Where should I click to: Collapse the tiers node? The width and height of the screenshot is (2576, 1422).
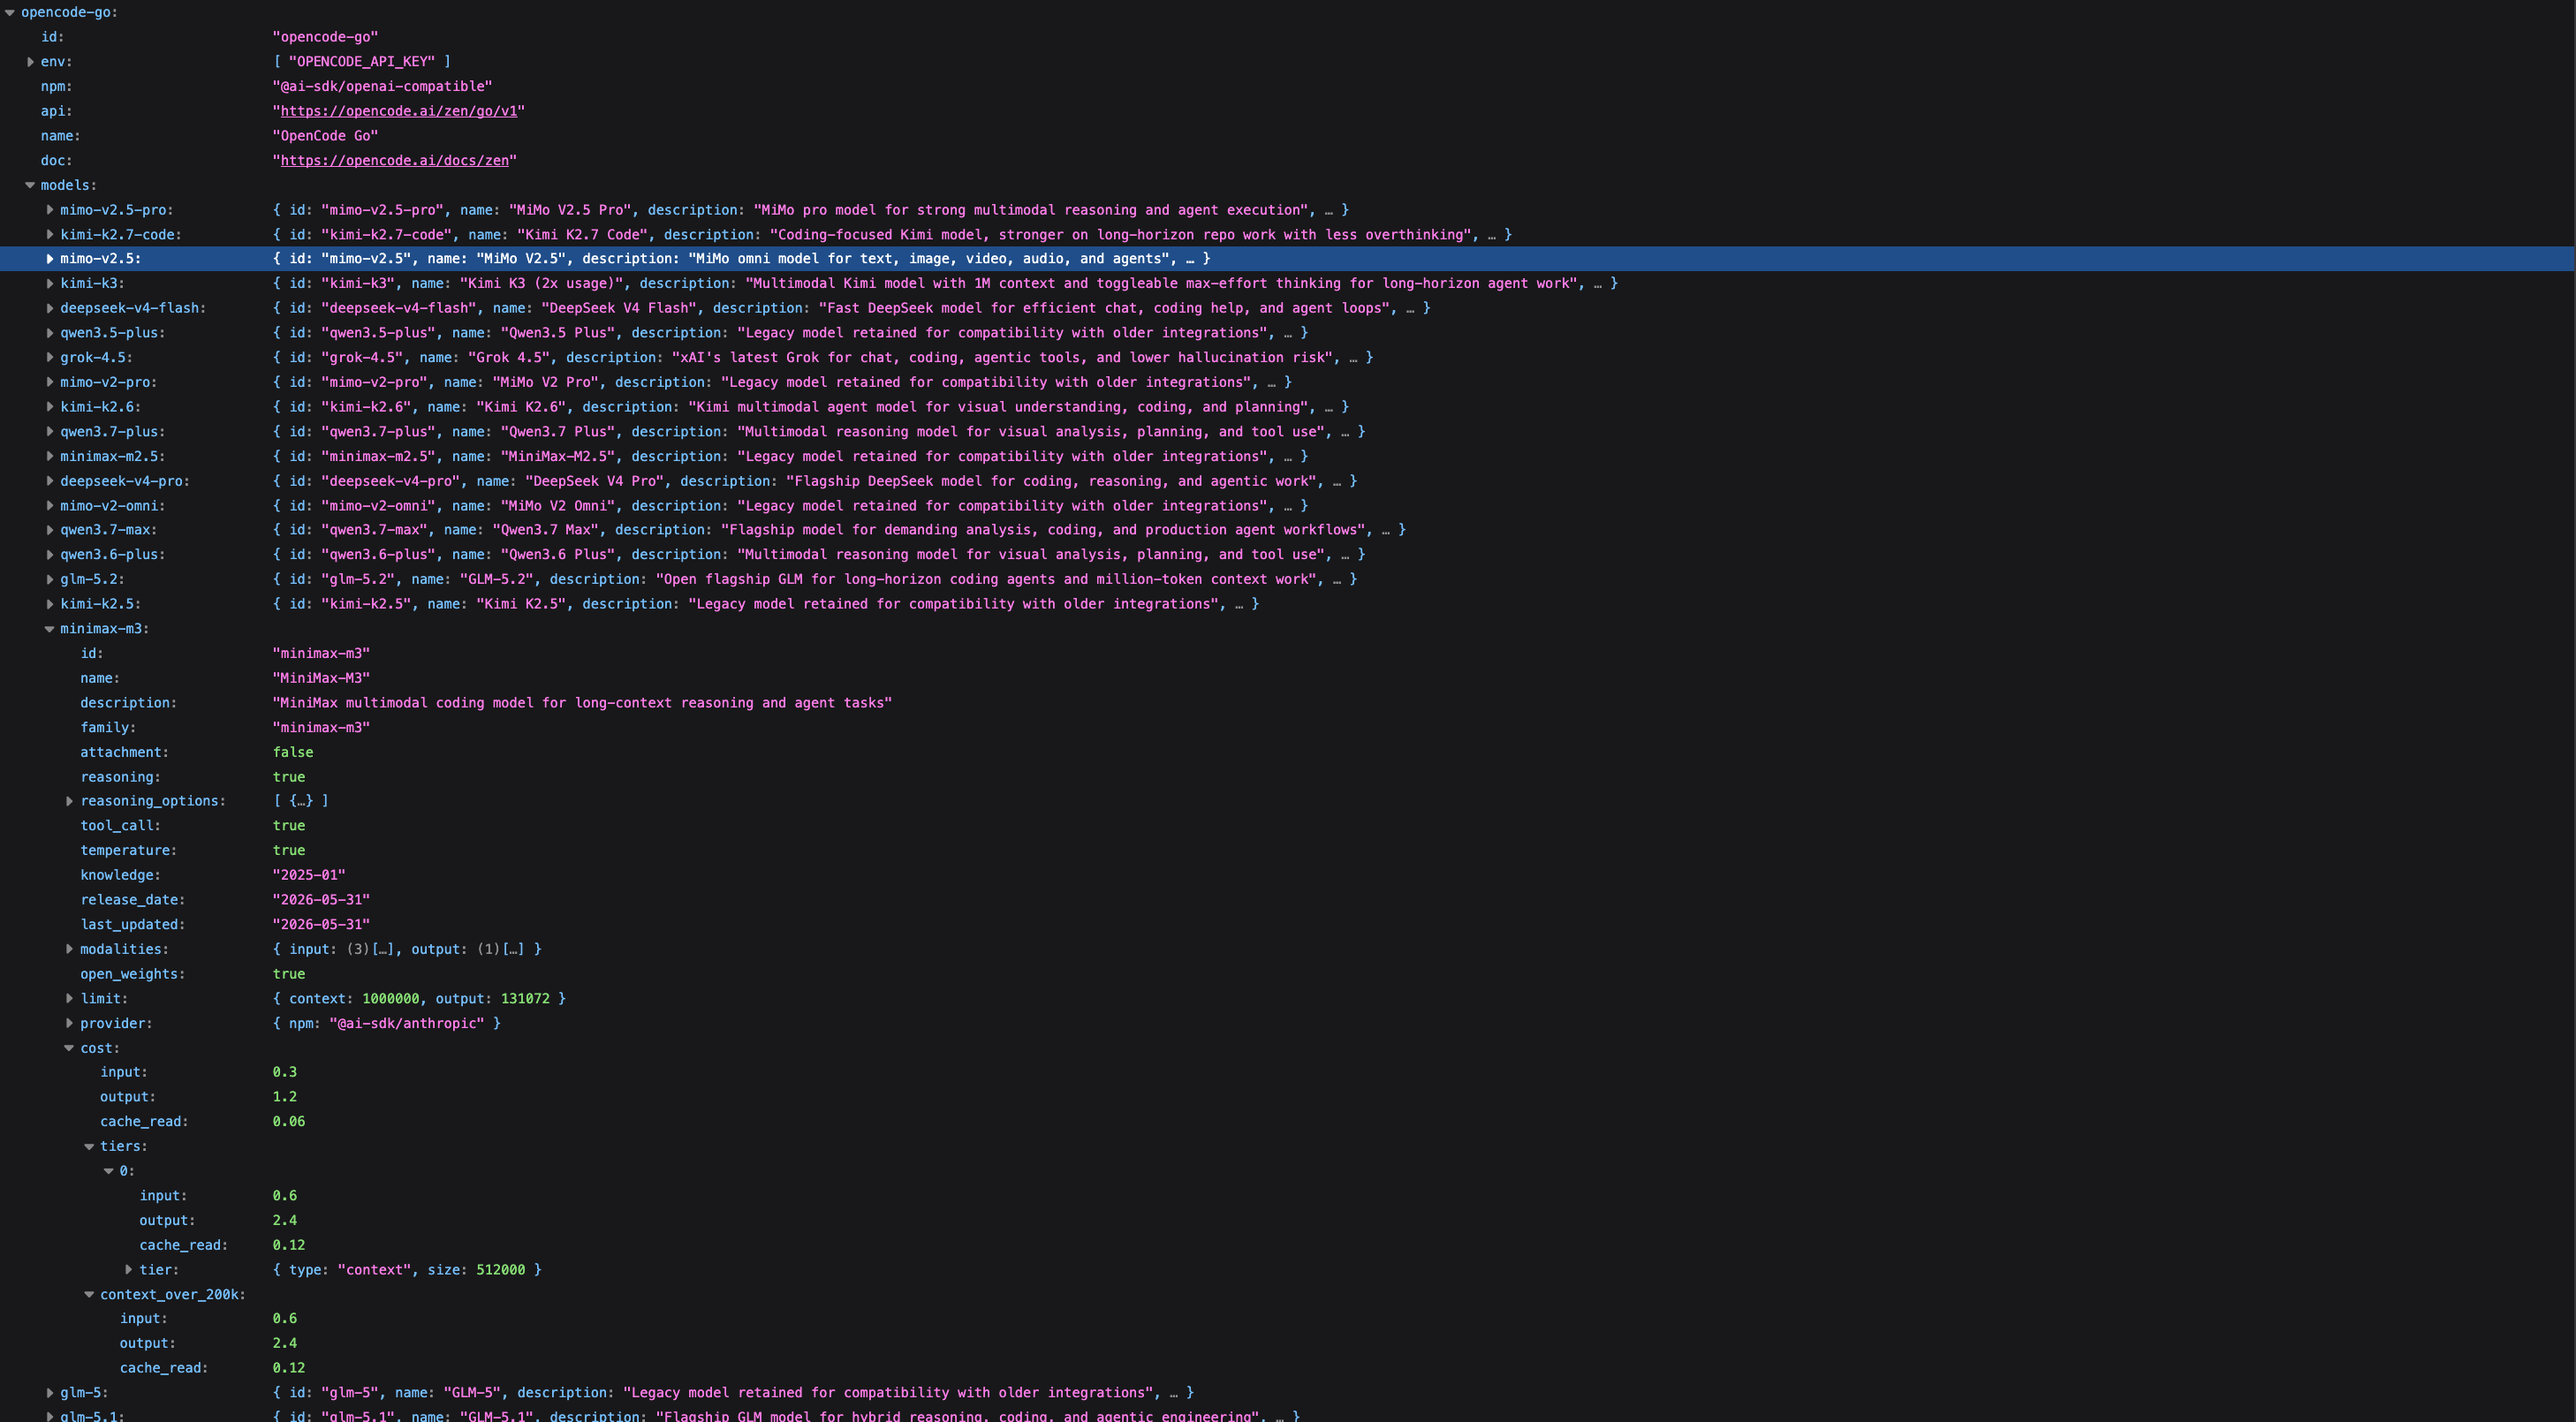click(x=89, y=1147)
